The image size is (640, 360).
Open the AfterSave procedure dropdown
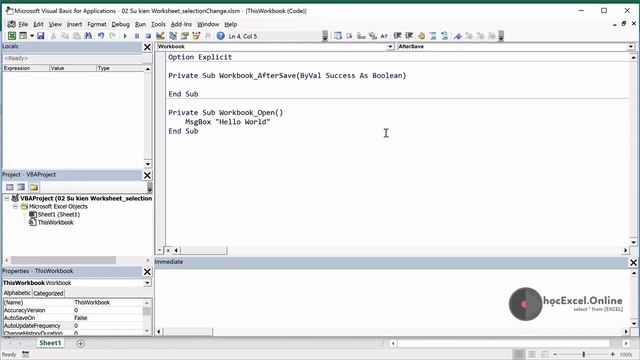click(631, 47)
